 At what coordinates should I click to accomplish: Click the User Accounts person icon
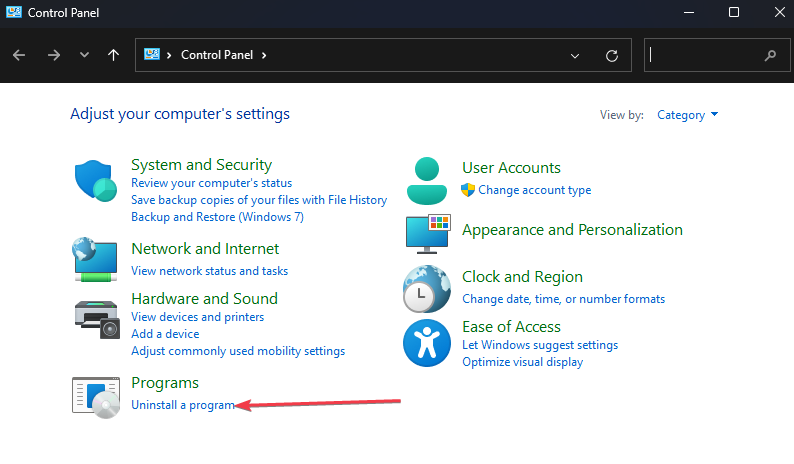tap(429, 180)
